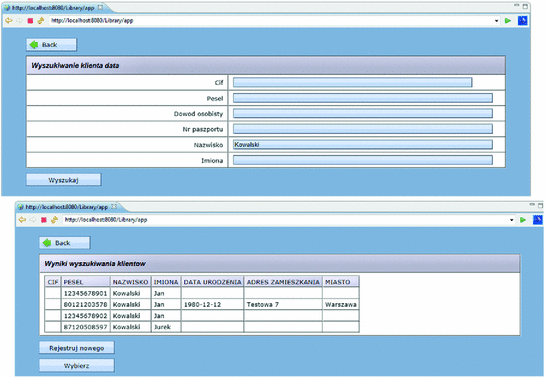Click green go arrow in bottom browser
Viewport: 545px width, 377px height.
click(523, 220)
